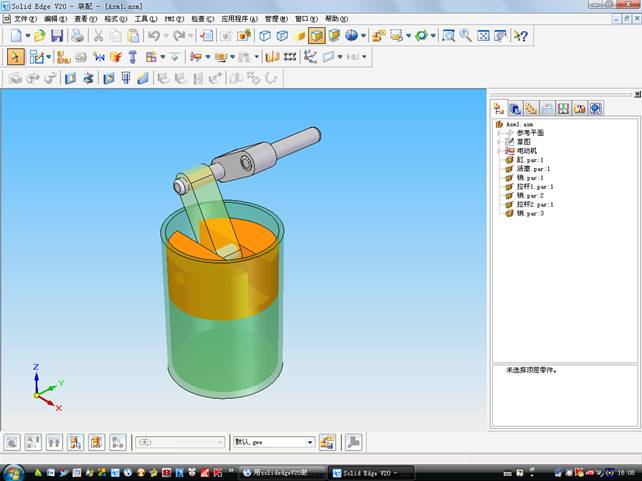Switch to the question folder panel tab
Image resolution: width=642 pixels, height=481 pixels.
579,109
